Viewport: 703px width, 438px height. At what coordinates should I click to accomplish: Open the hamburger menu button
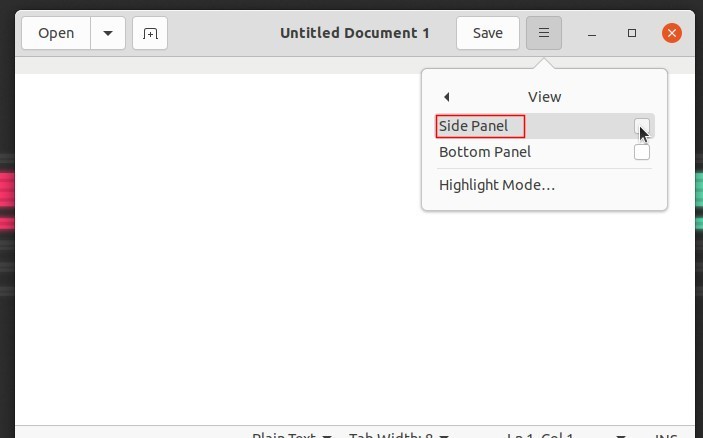(543, 33)
